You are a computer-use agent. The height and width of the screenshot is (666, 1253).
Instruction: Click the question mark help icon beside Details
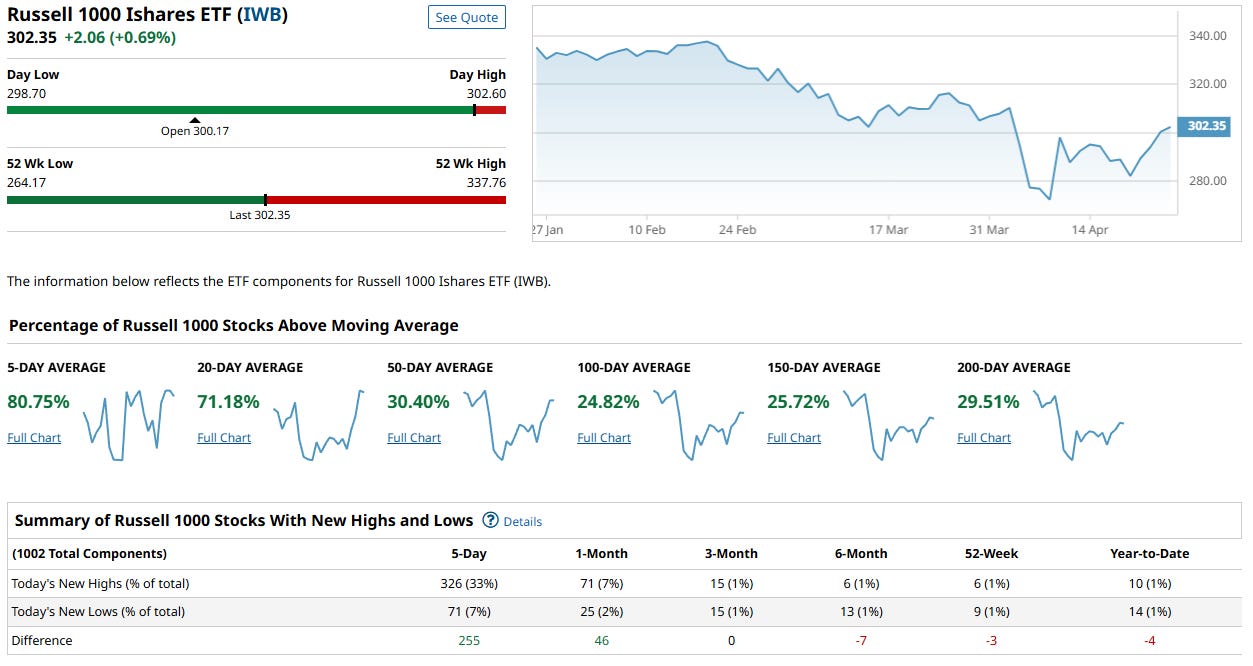point(490,520)
